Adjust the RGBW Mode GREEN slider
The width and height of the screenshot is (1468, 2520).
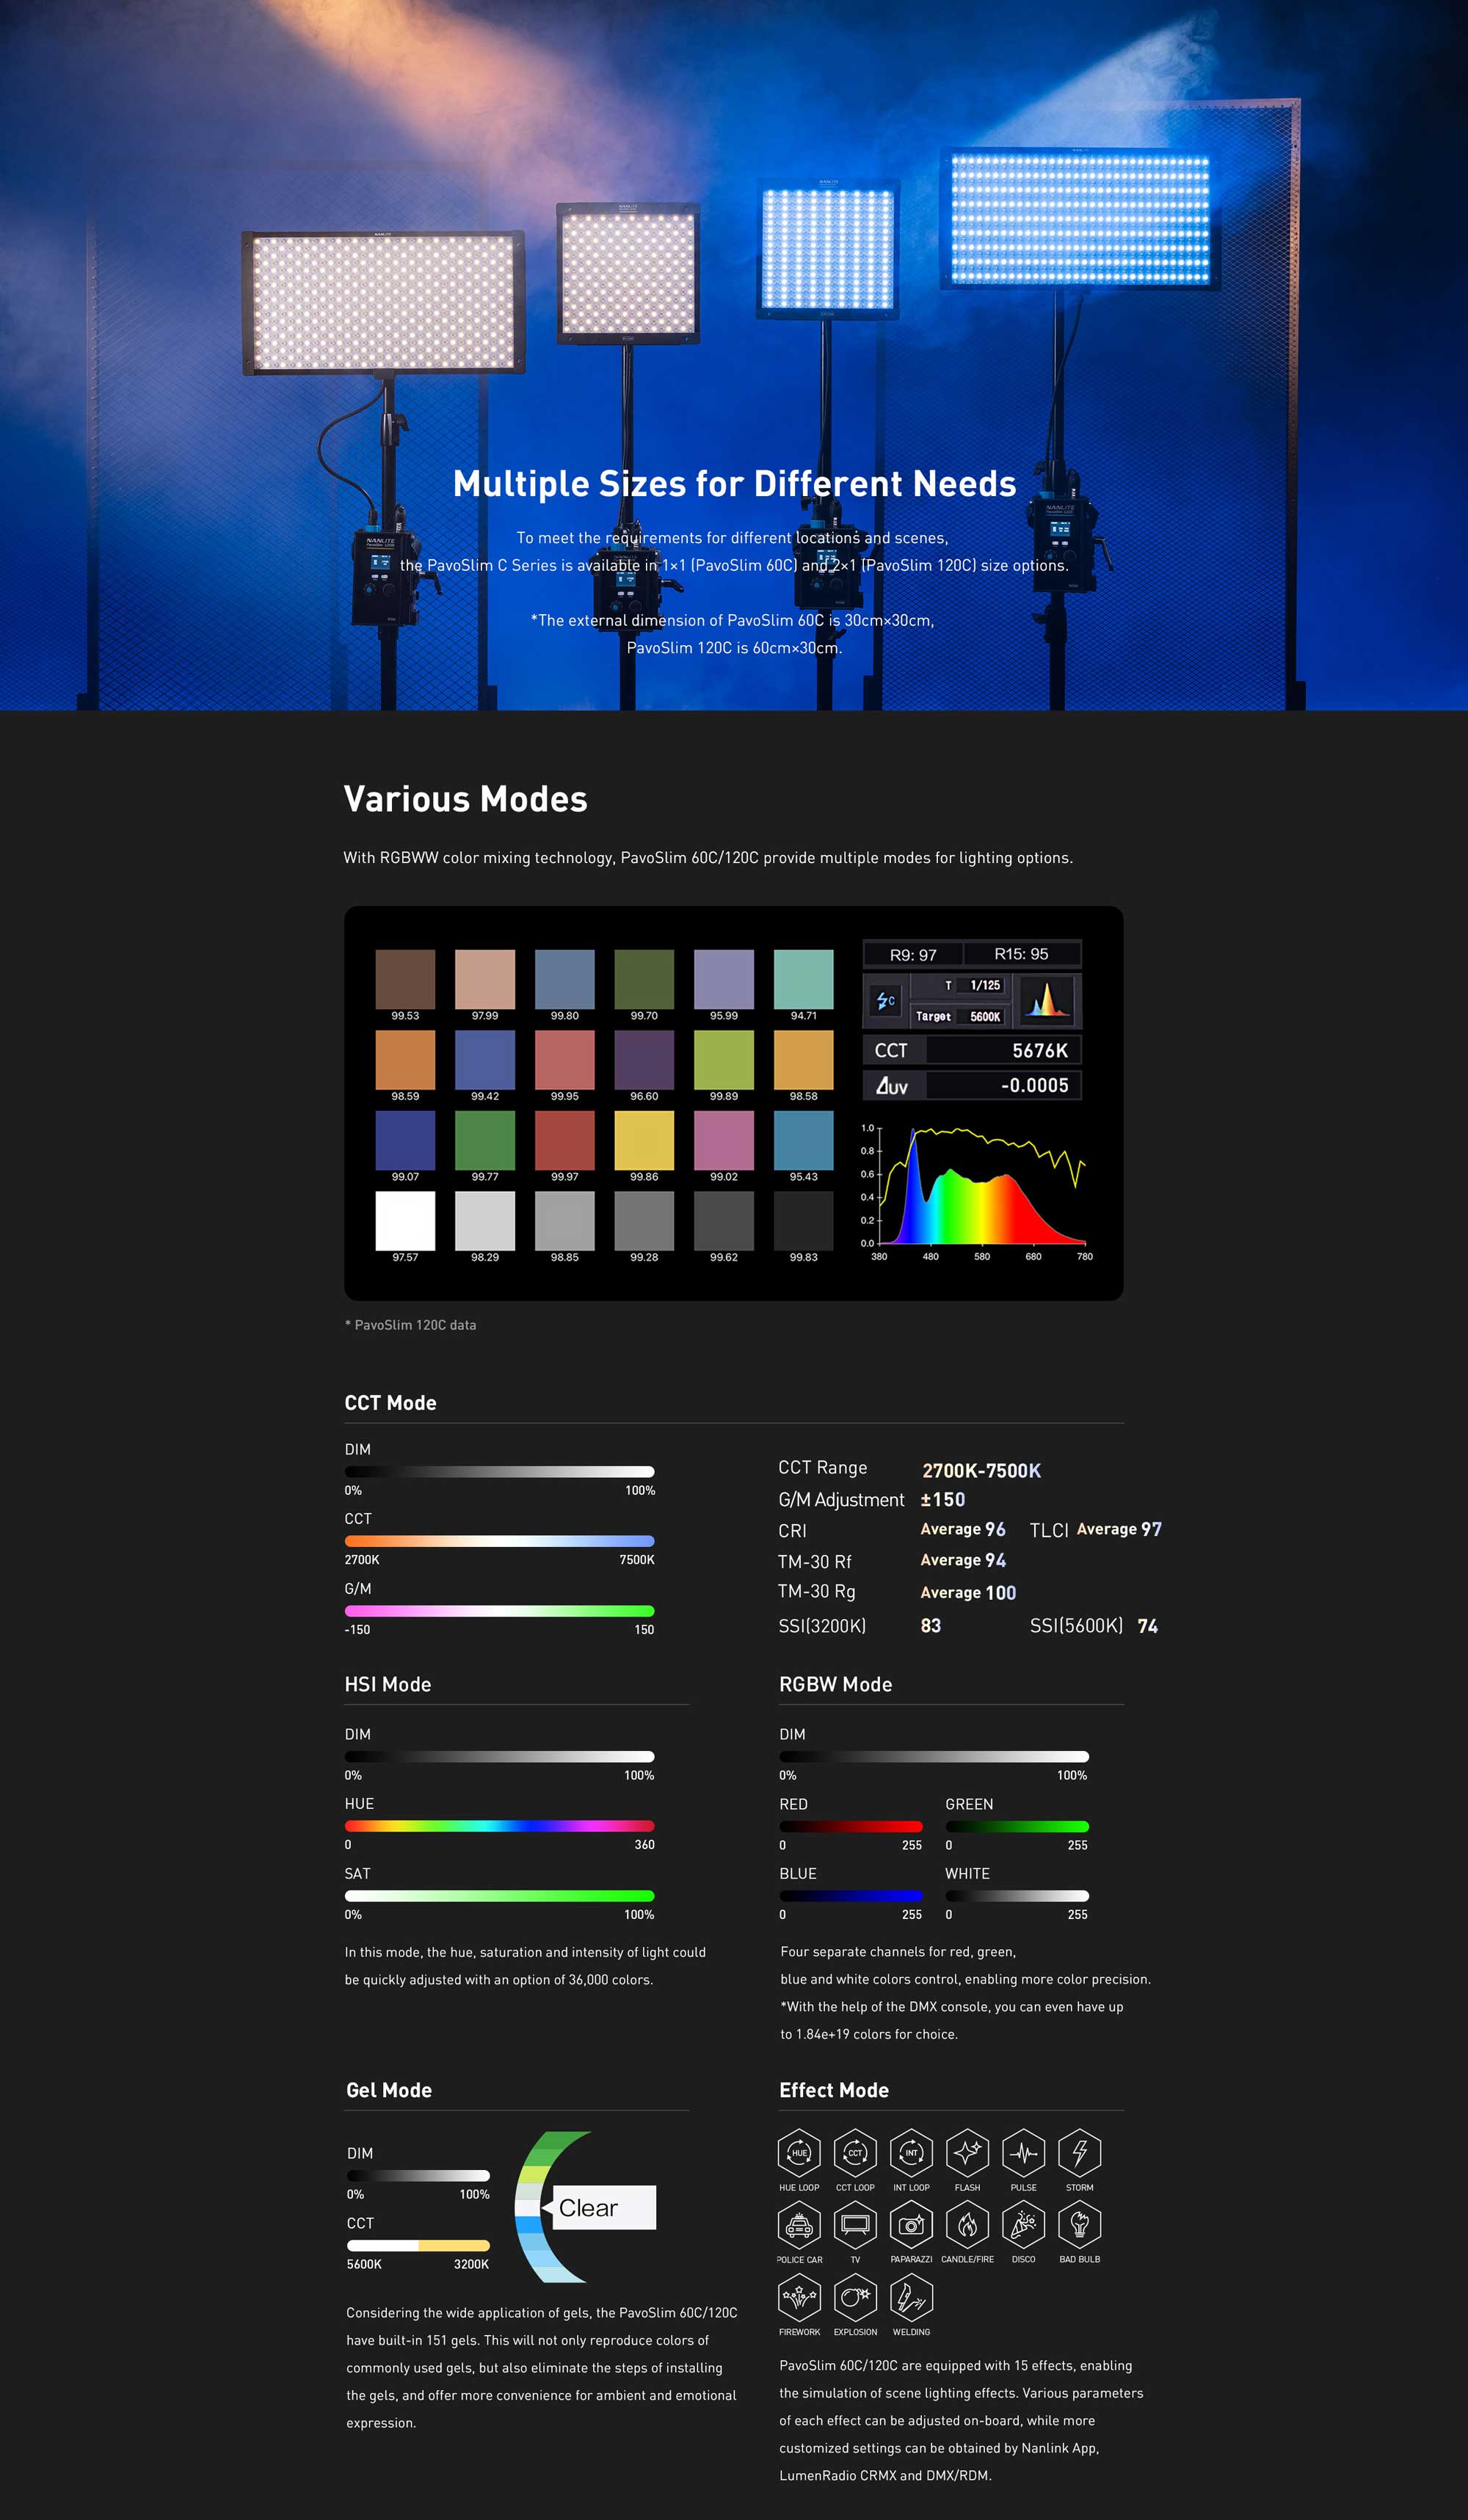point(1017,1826)
